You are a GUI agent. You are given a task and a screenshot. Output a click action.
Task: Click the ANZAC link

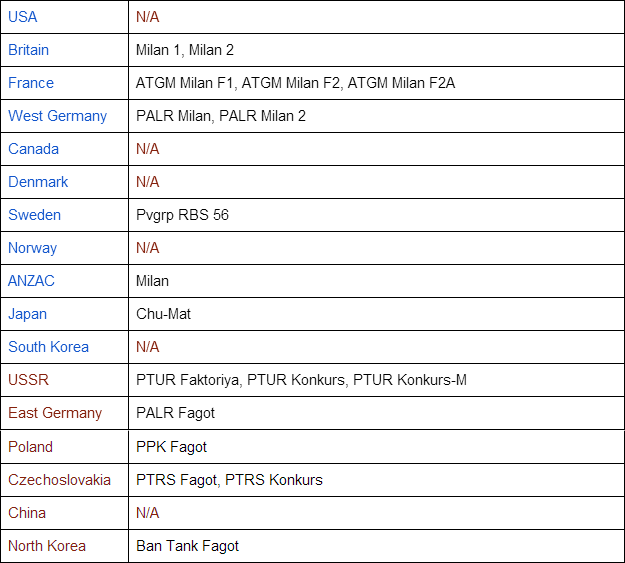(31, 281)
